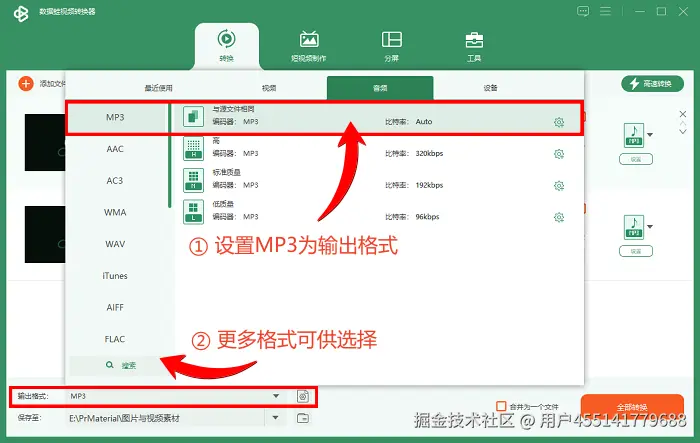Click the 高速转换 high-speed conversion button
700x443 pixels.
(x=652, y=84)
